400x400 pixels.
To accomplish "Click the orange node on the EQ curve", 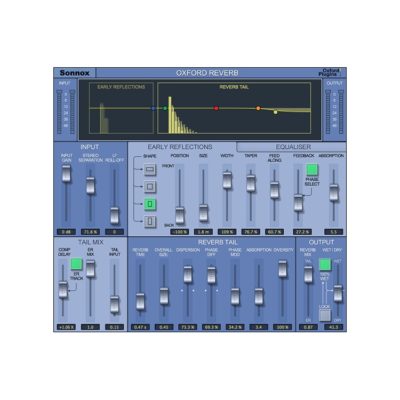I will 258,108.
